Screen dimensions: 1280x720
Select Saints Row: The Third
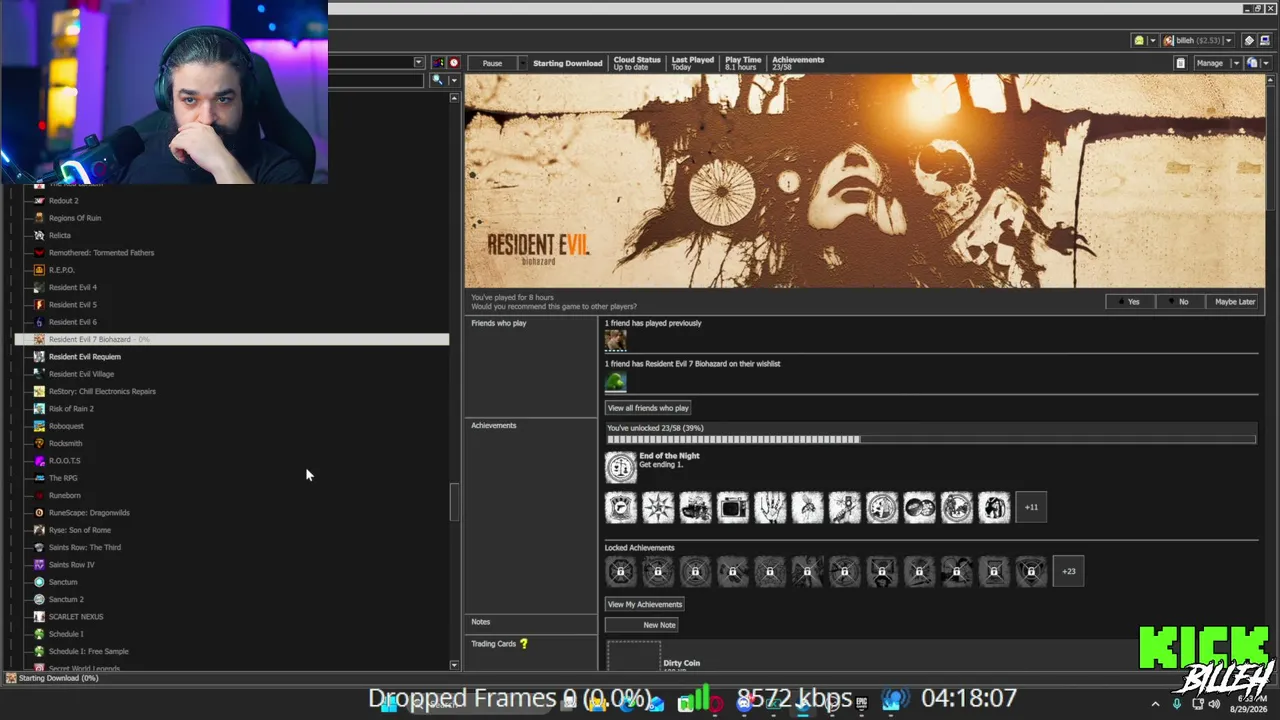[x=85, y=548]
